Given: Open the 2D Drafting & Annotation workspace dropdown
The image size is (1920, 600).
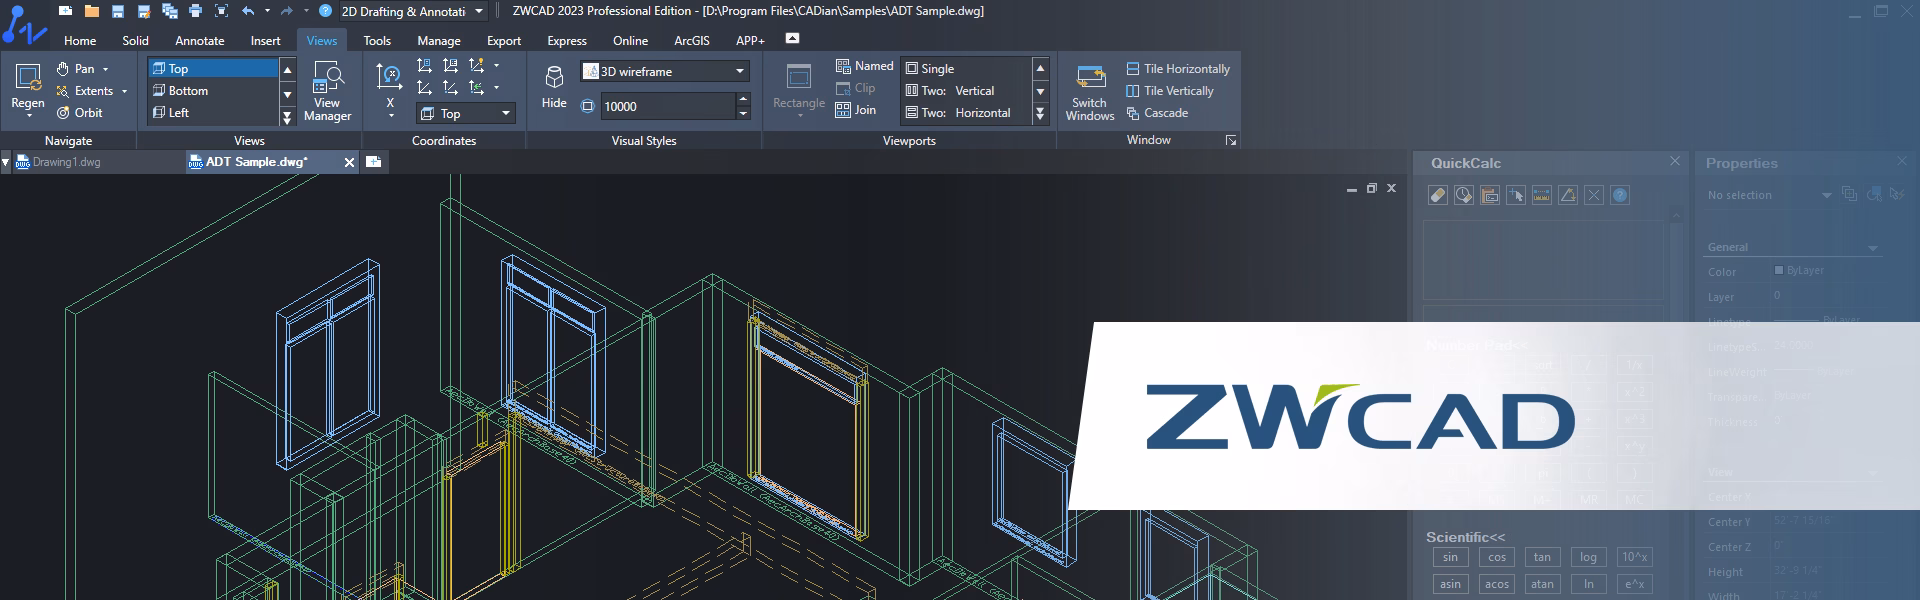Looking at the screenshot, I should [479, 11].
